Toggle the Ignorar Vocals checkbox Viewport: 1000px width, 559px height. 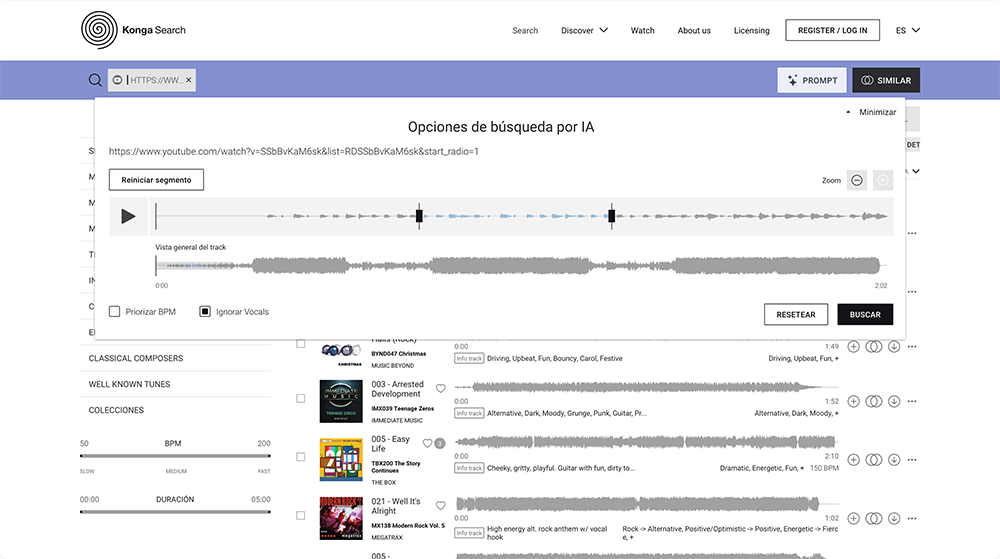click(205, 312)
